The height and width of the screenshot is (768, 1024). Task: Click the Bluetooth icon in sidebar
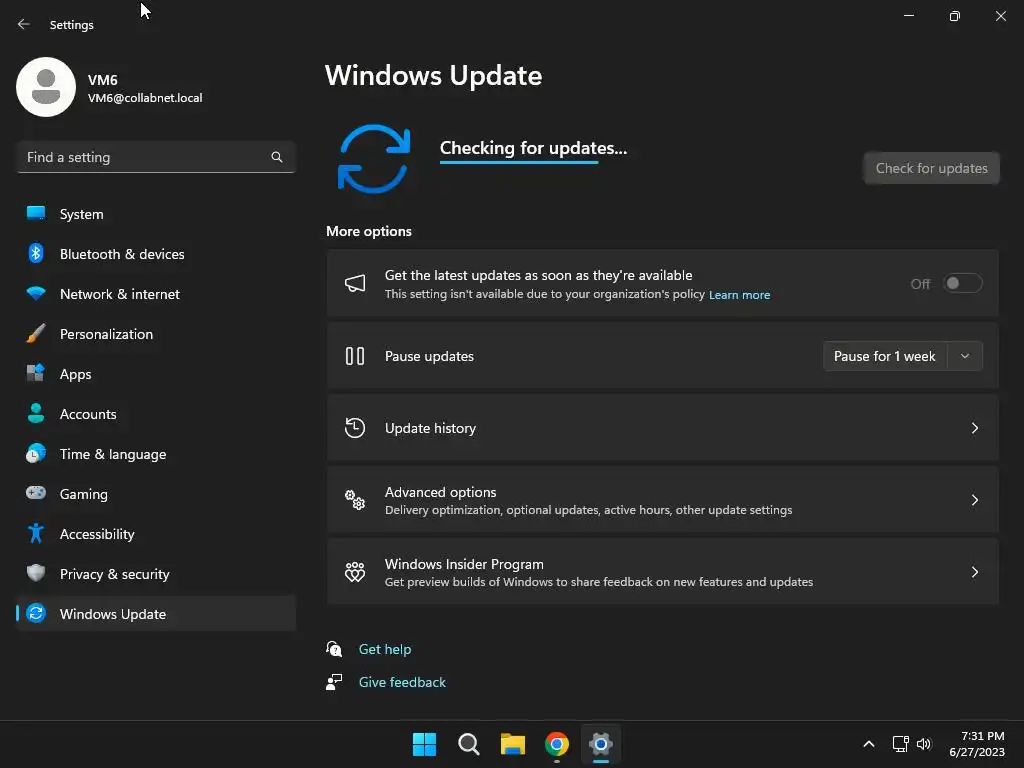36,253
